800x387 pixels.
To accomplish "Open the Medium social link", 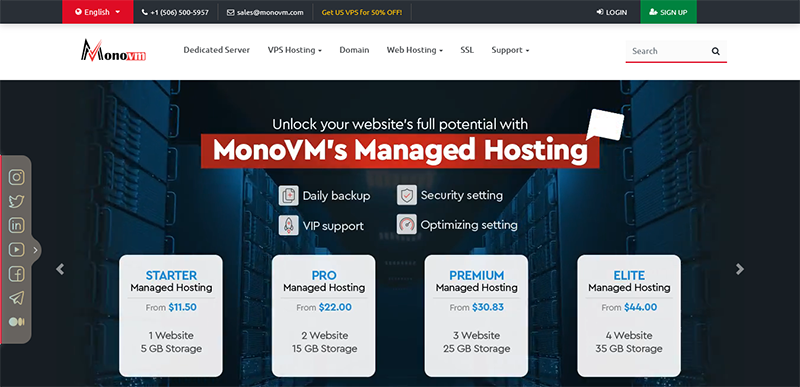I will 17,322.
